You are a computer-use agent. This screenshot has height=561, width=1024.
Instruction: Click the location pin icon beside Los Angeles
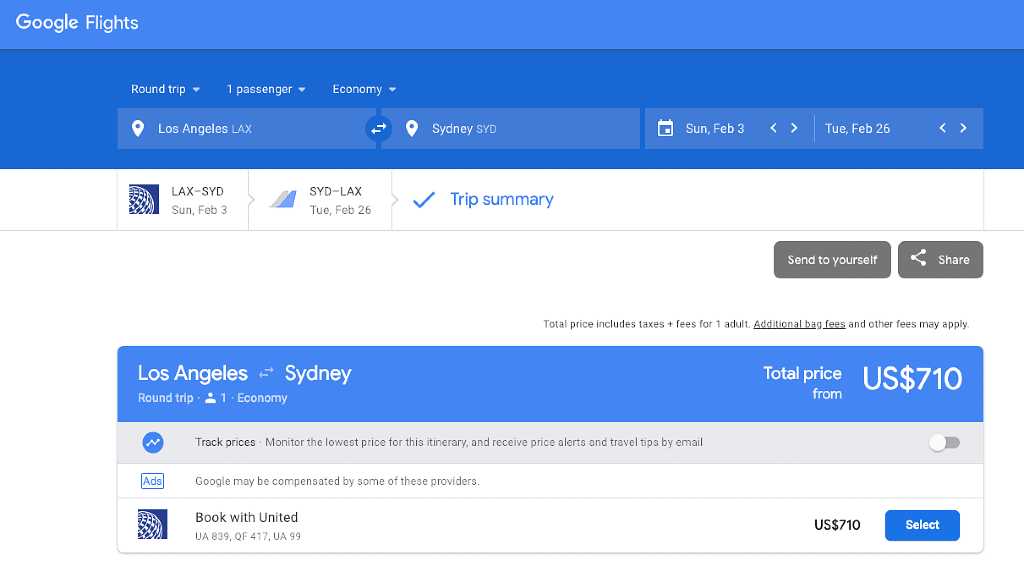pyautogui.click(x=138, y=129)
